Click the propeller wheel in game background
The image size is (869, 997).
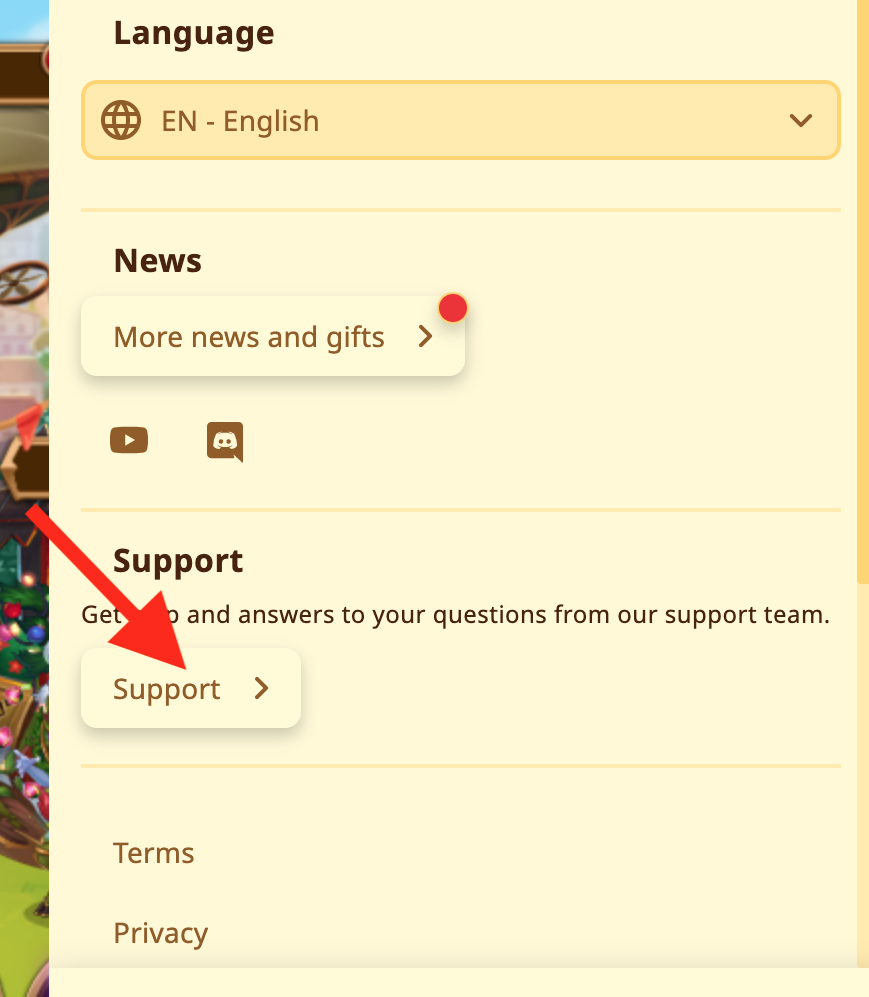(24, 282)
